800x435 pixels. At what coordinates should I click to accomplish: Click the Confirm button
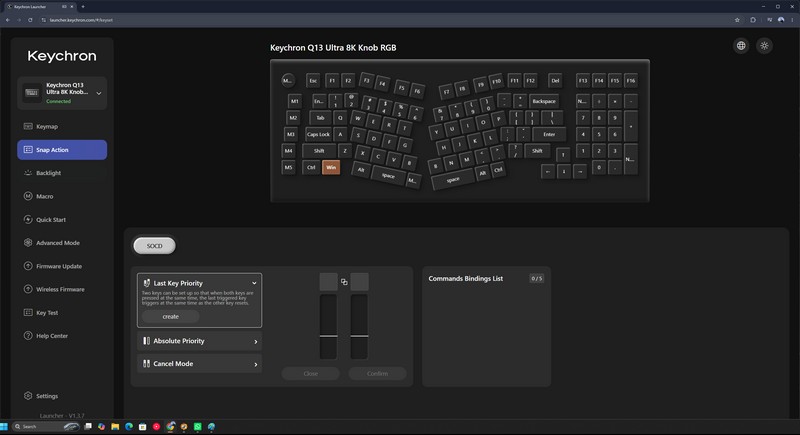click(x=378, y=374)
